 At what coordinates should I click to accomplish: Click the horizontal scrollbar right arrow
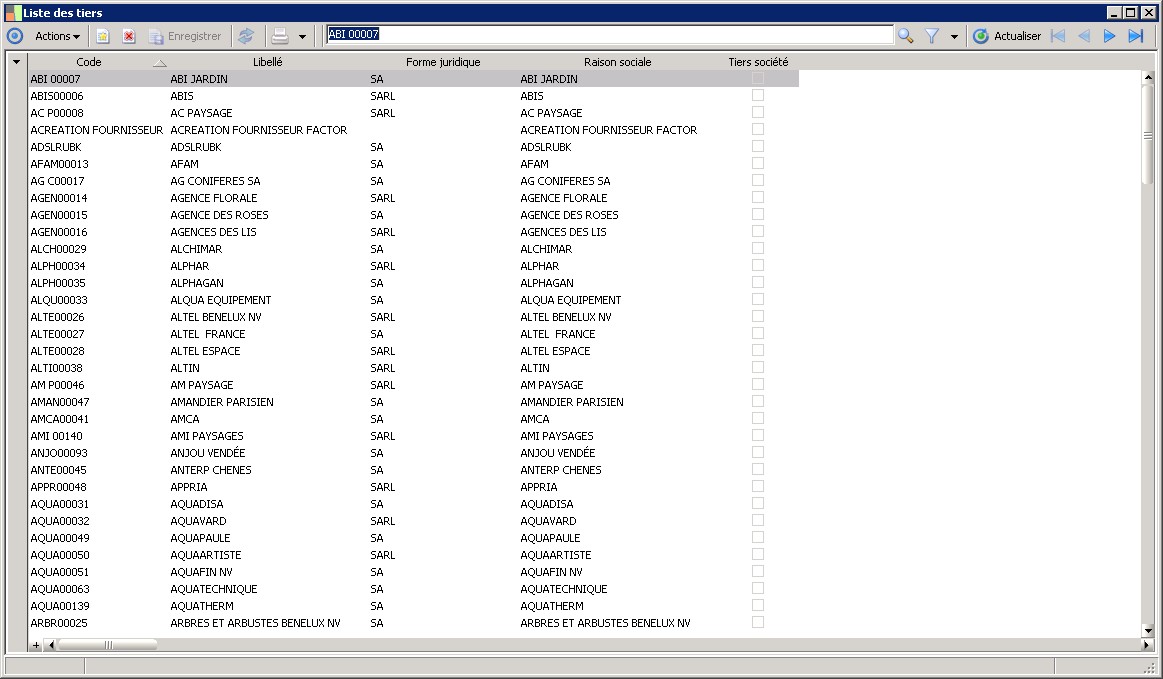click(x=1147, y=645)
